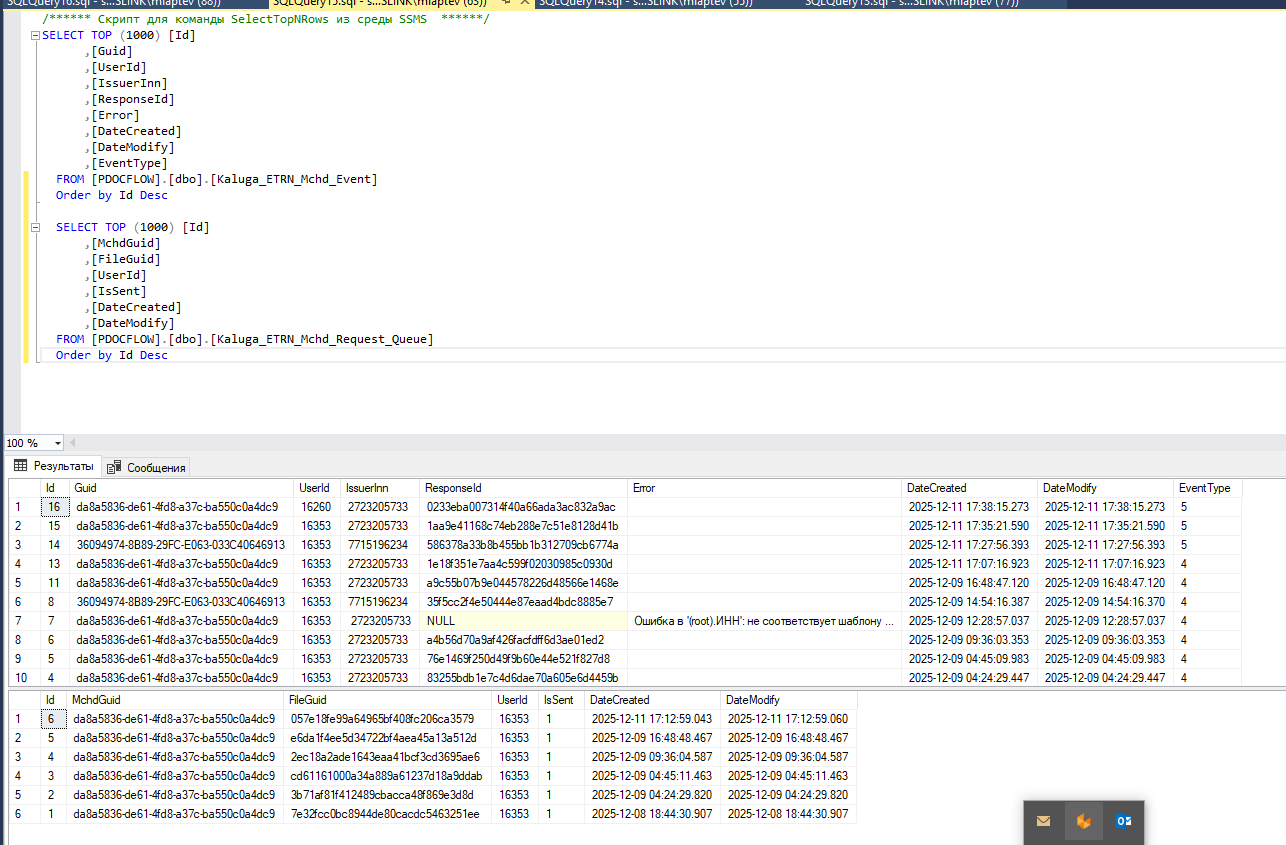The image size is (1286, 845).
Task: Select the Error column header
Action: (765, 488)
